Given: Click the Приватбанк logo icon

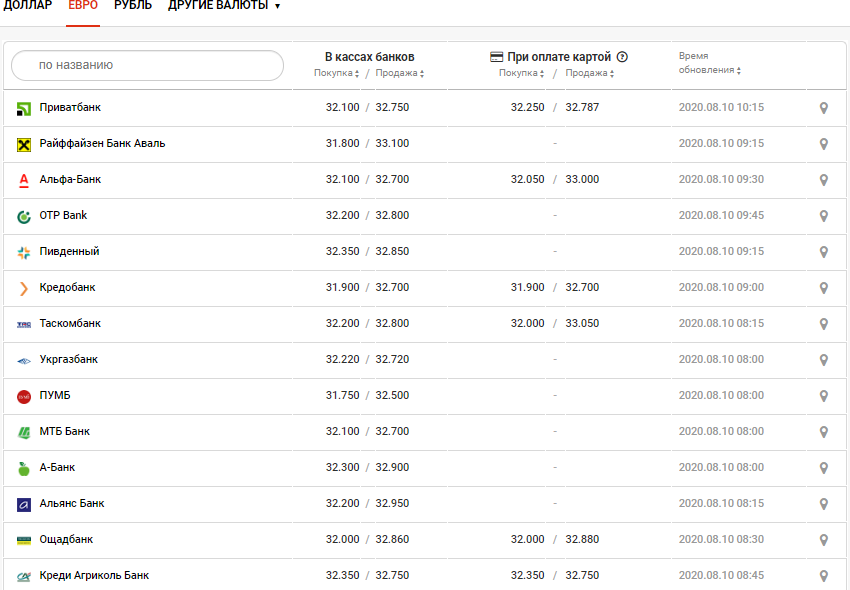Looking at the screenshot, I should click(x=24, y=109).
